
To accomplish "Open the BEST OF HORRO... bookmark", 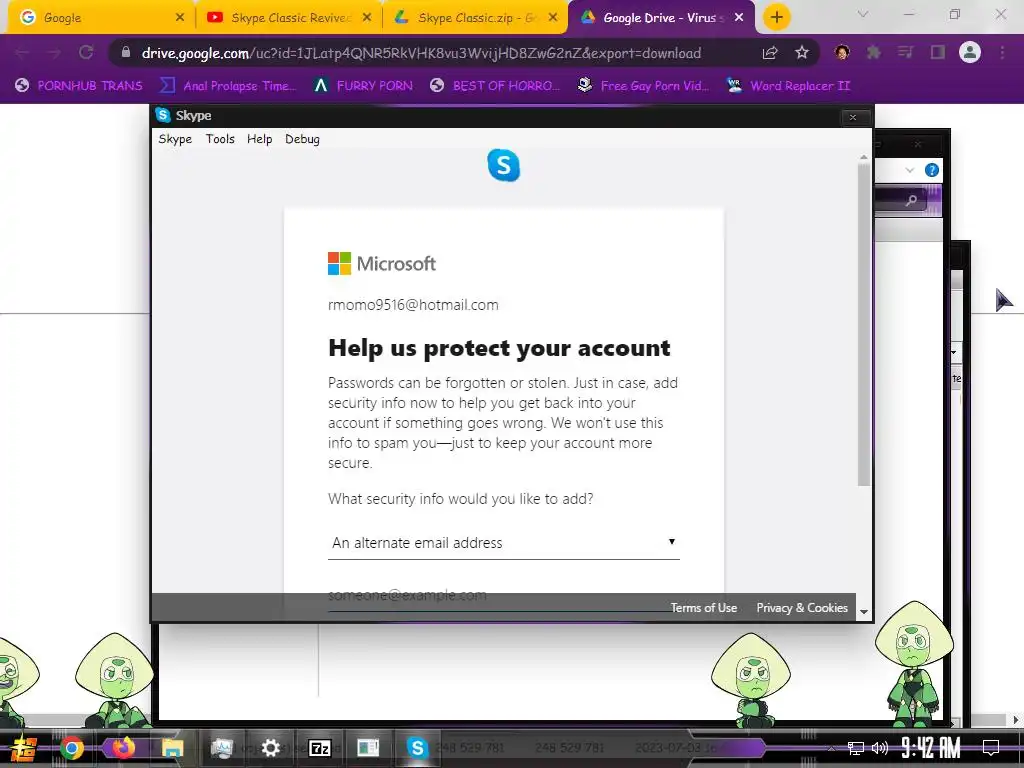I will pyautogui.click(x=495, y=86).
